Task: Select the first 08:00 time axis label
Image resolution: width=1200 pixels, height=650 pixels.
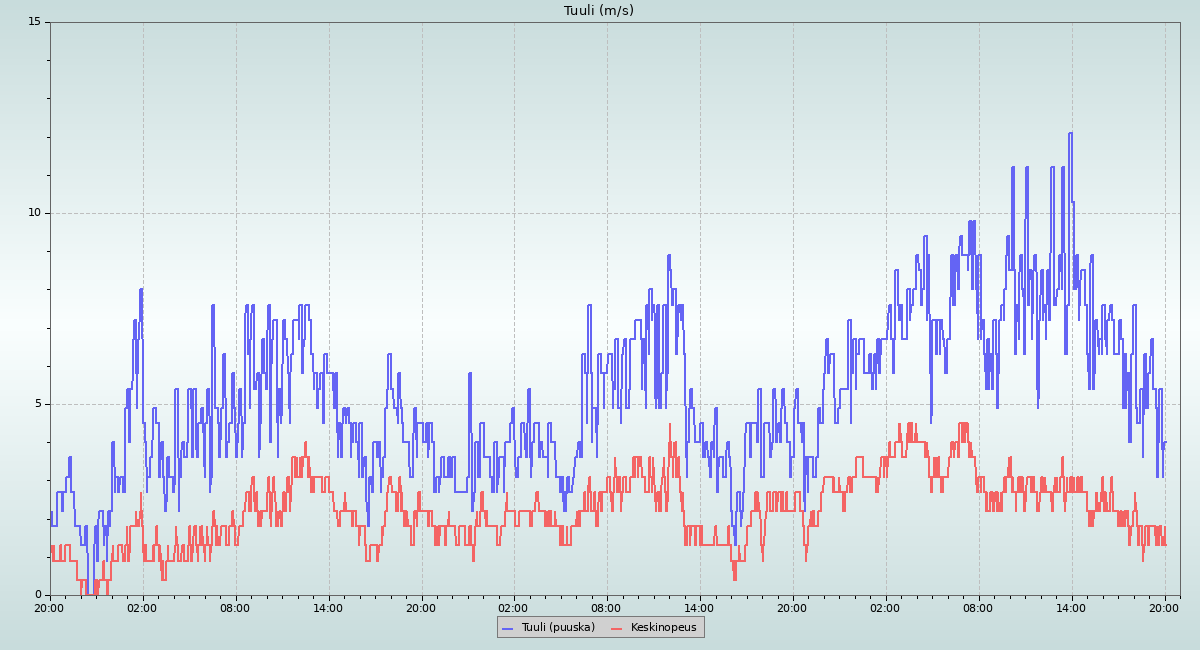Action: click(235, 607)
